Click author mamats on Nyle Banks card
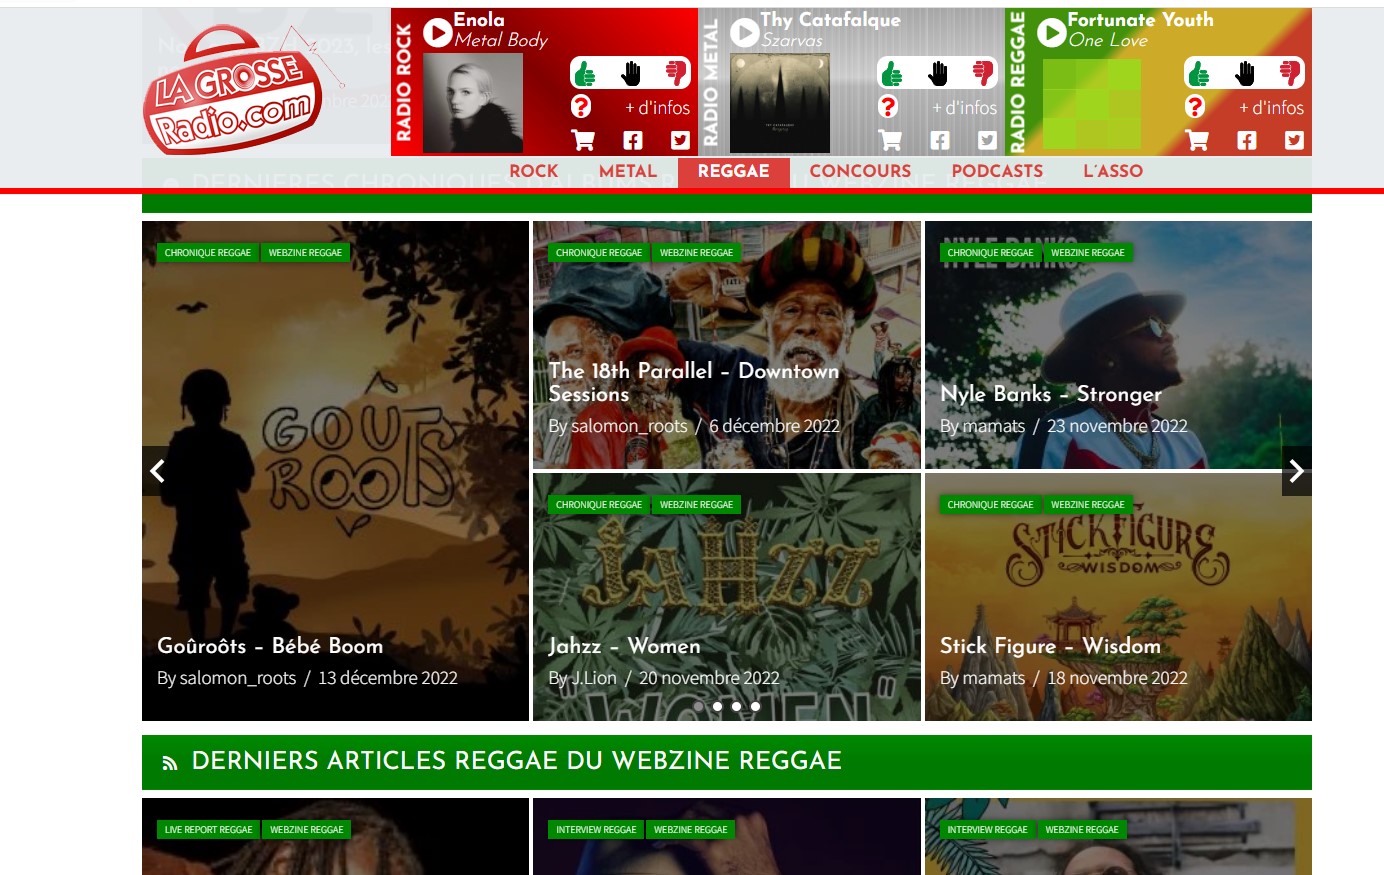Screen dimensions: 1384x875 (994, 426)
